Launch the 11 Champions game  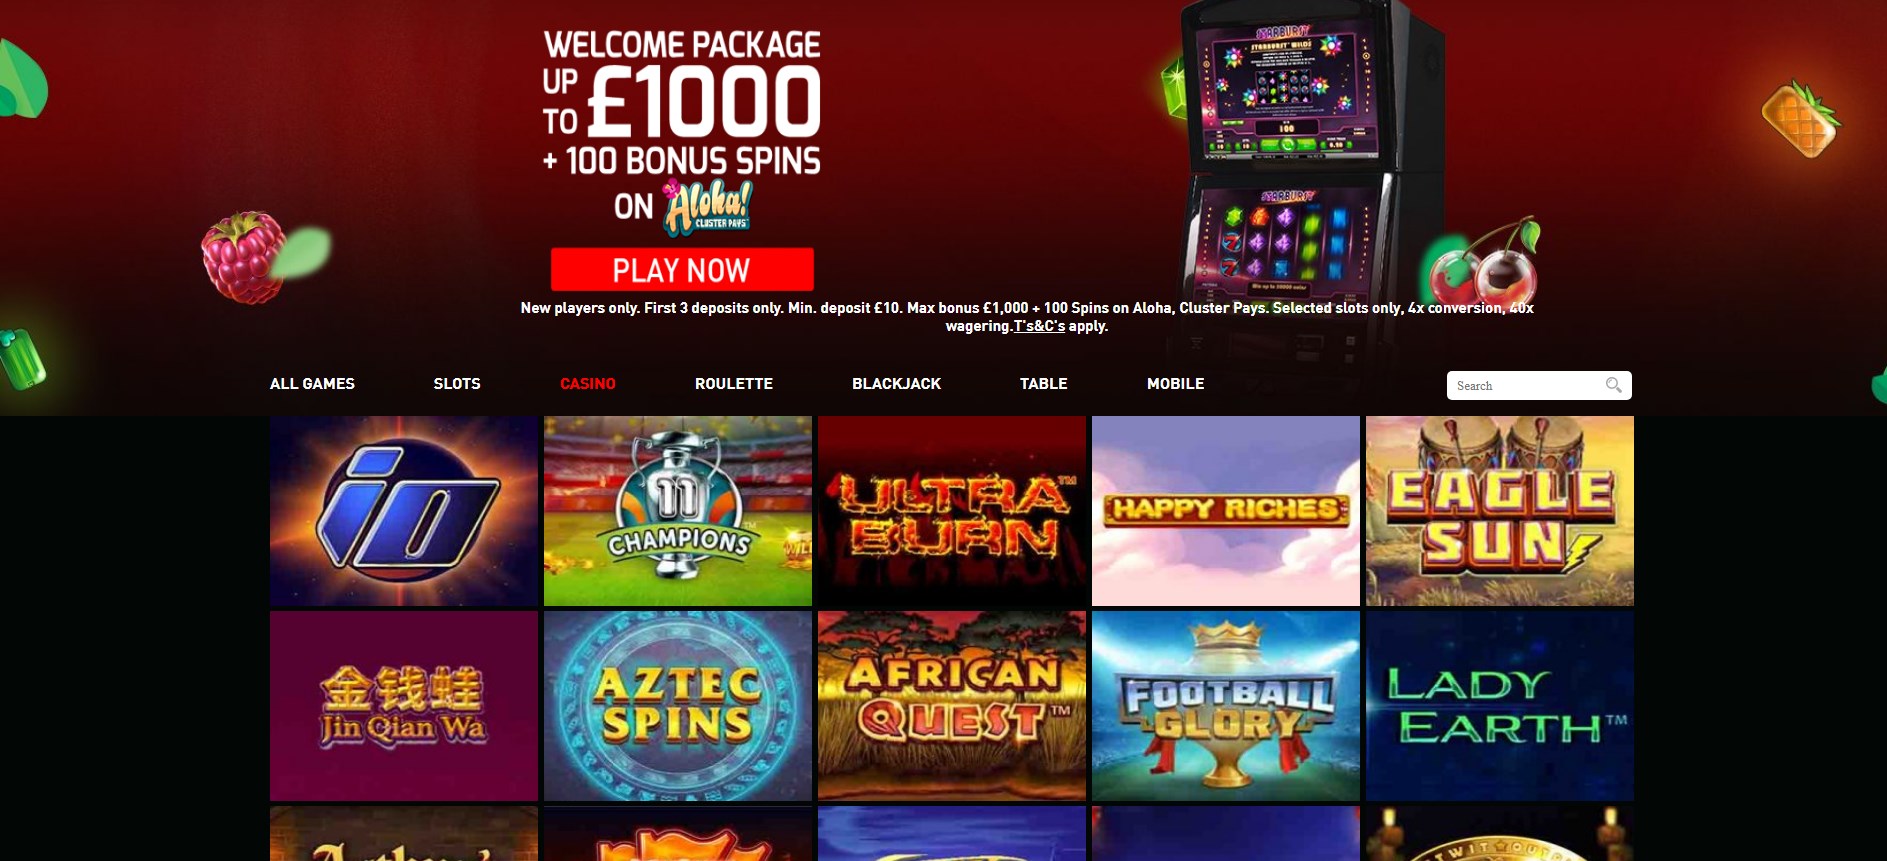tap(678, 511)
